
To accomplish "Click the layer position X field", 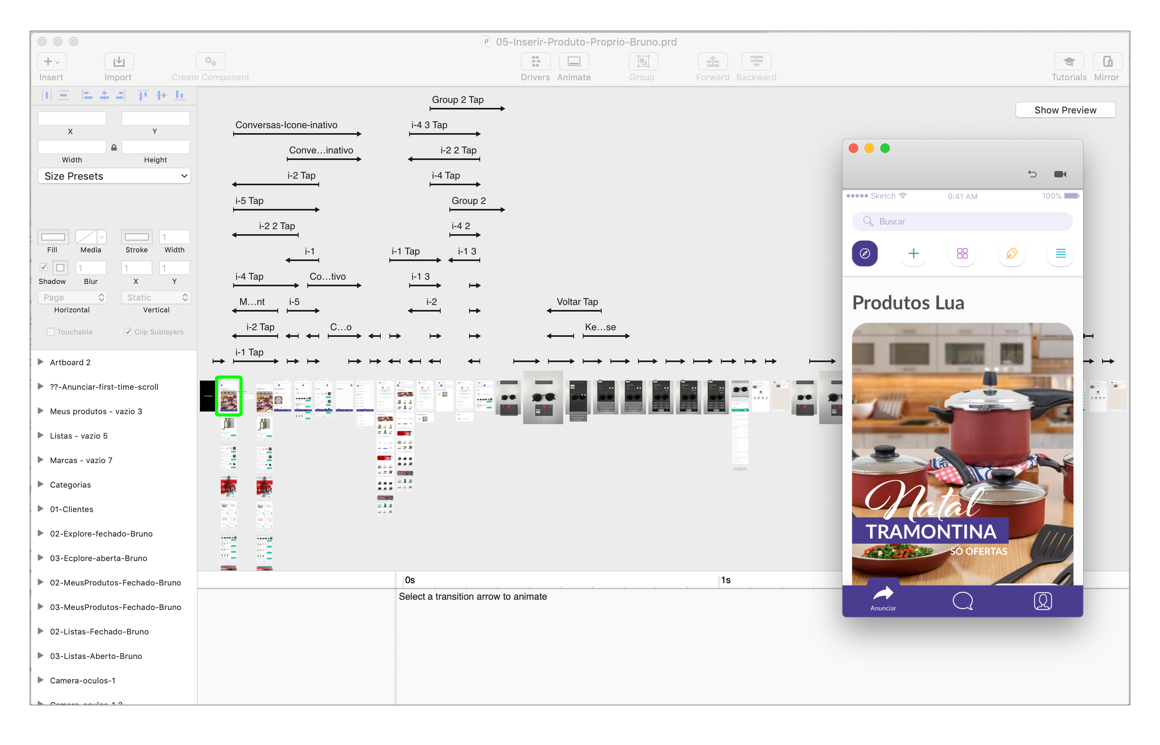I will click(72, 118).
